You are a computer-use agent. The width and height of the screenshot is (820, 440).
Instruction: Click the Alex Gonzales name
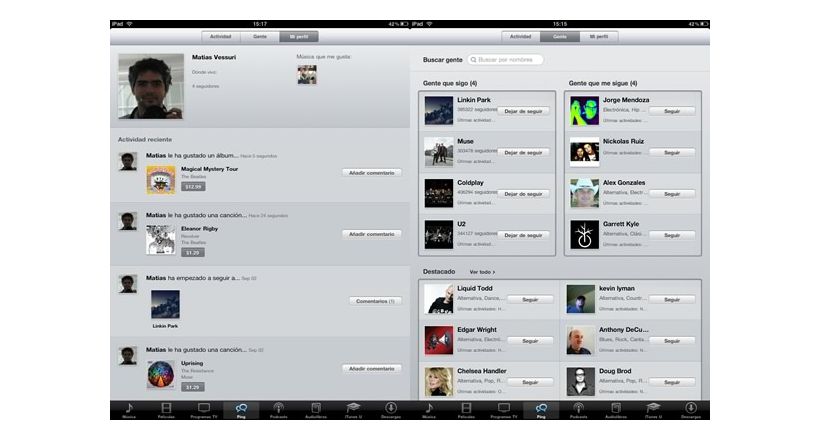pos(624,183)
